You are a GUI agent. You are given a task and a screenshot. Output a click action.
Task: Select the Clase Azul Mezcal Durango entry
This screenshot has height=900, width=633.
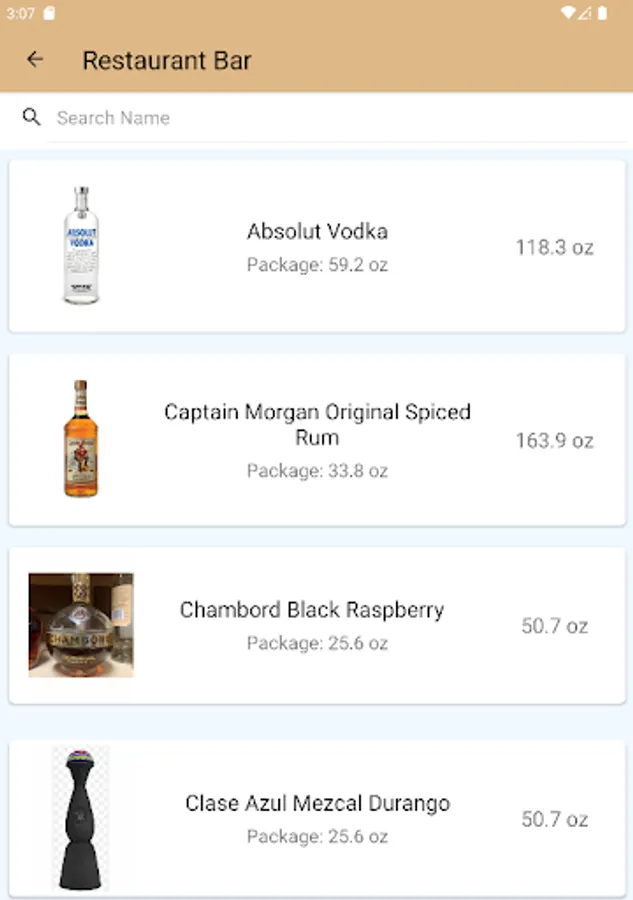coord(316,817)
